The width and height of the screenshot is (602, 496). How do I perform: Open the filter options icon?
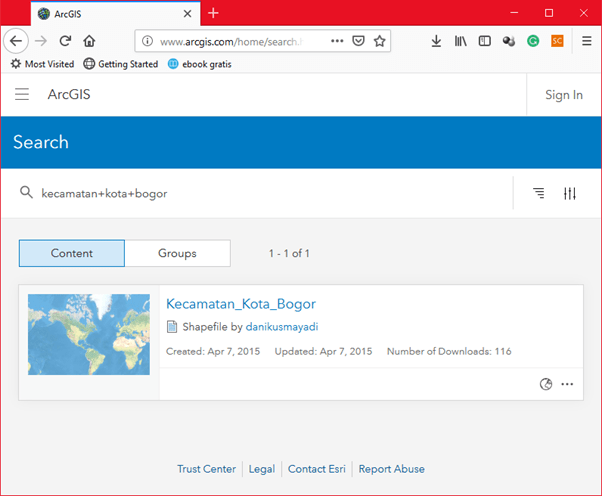tap(570, 193)
